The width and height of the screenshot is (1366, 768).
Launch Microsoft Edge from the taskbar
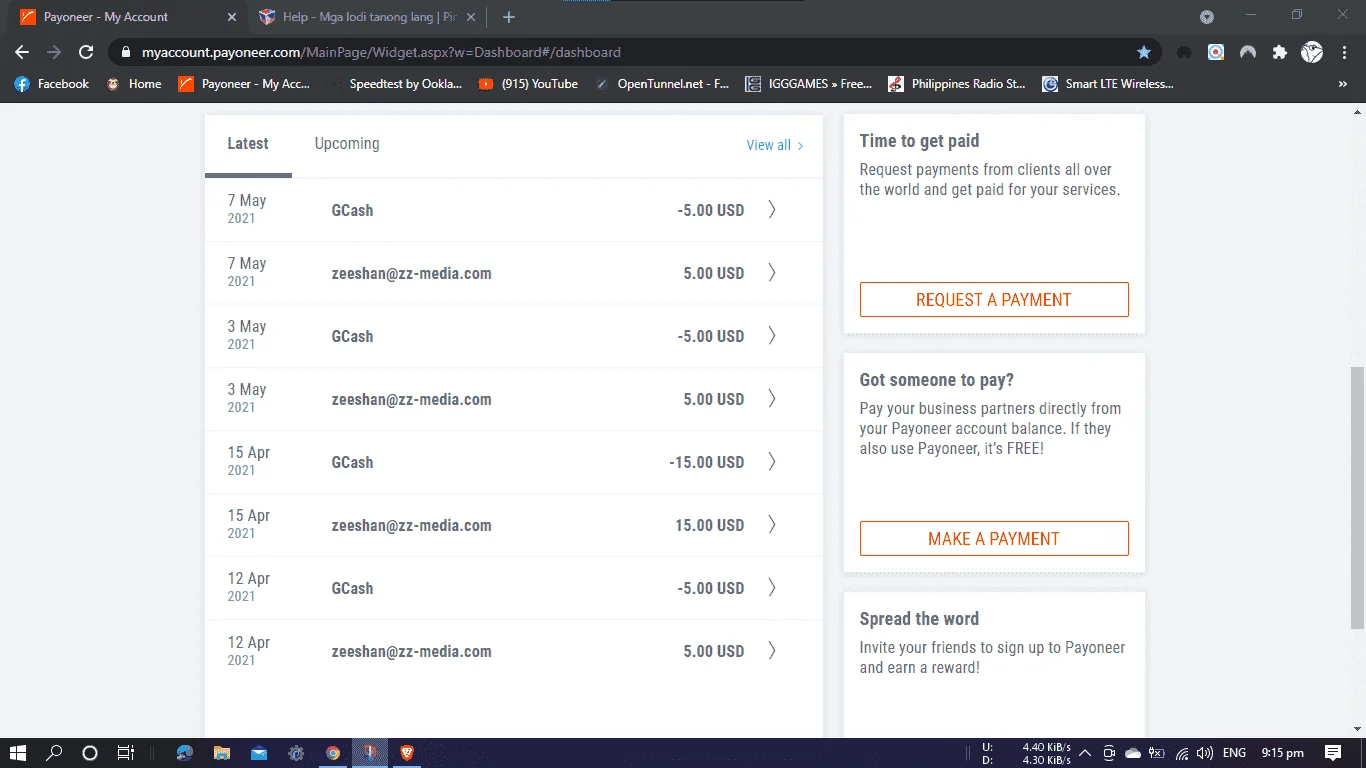click(x=185, y=753)
